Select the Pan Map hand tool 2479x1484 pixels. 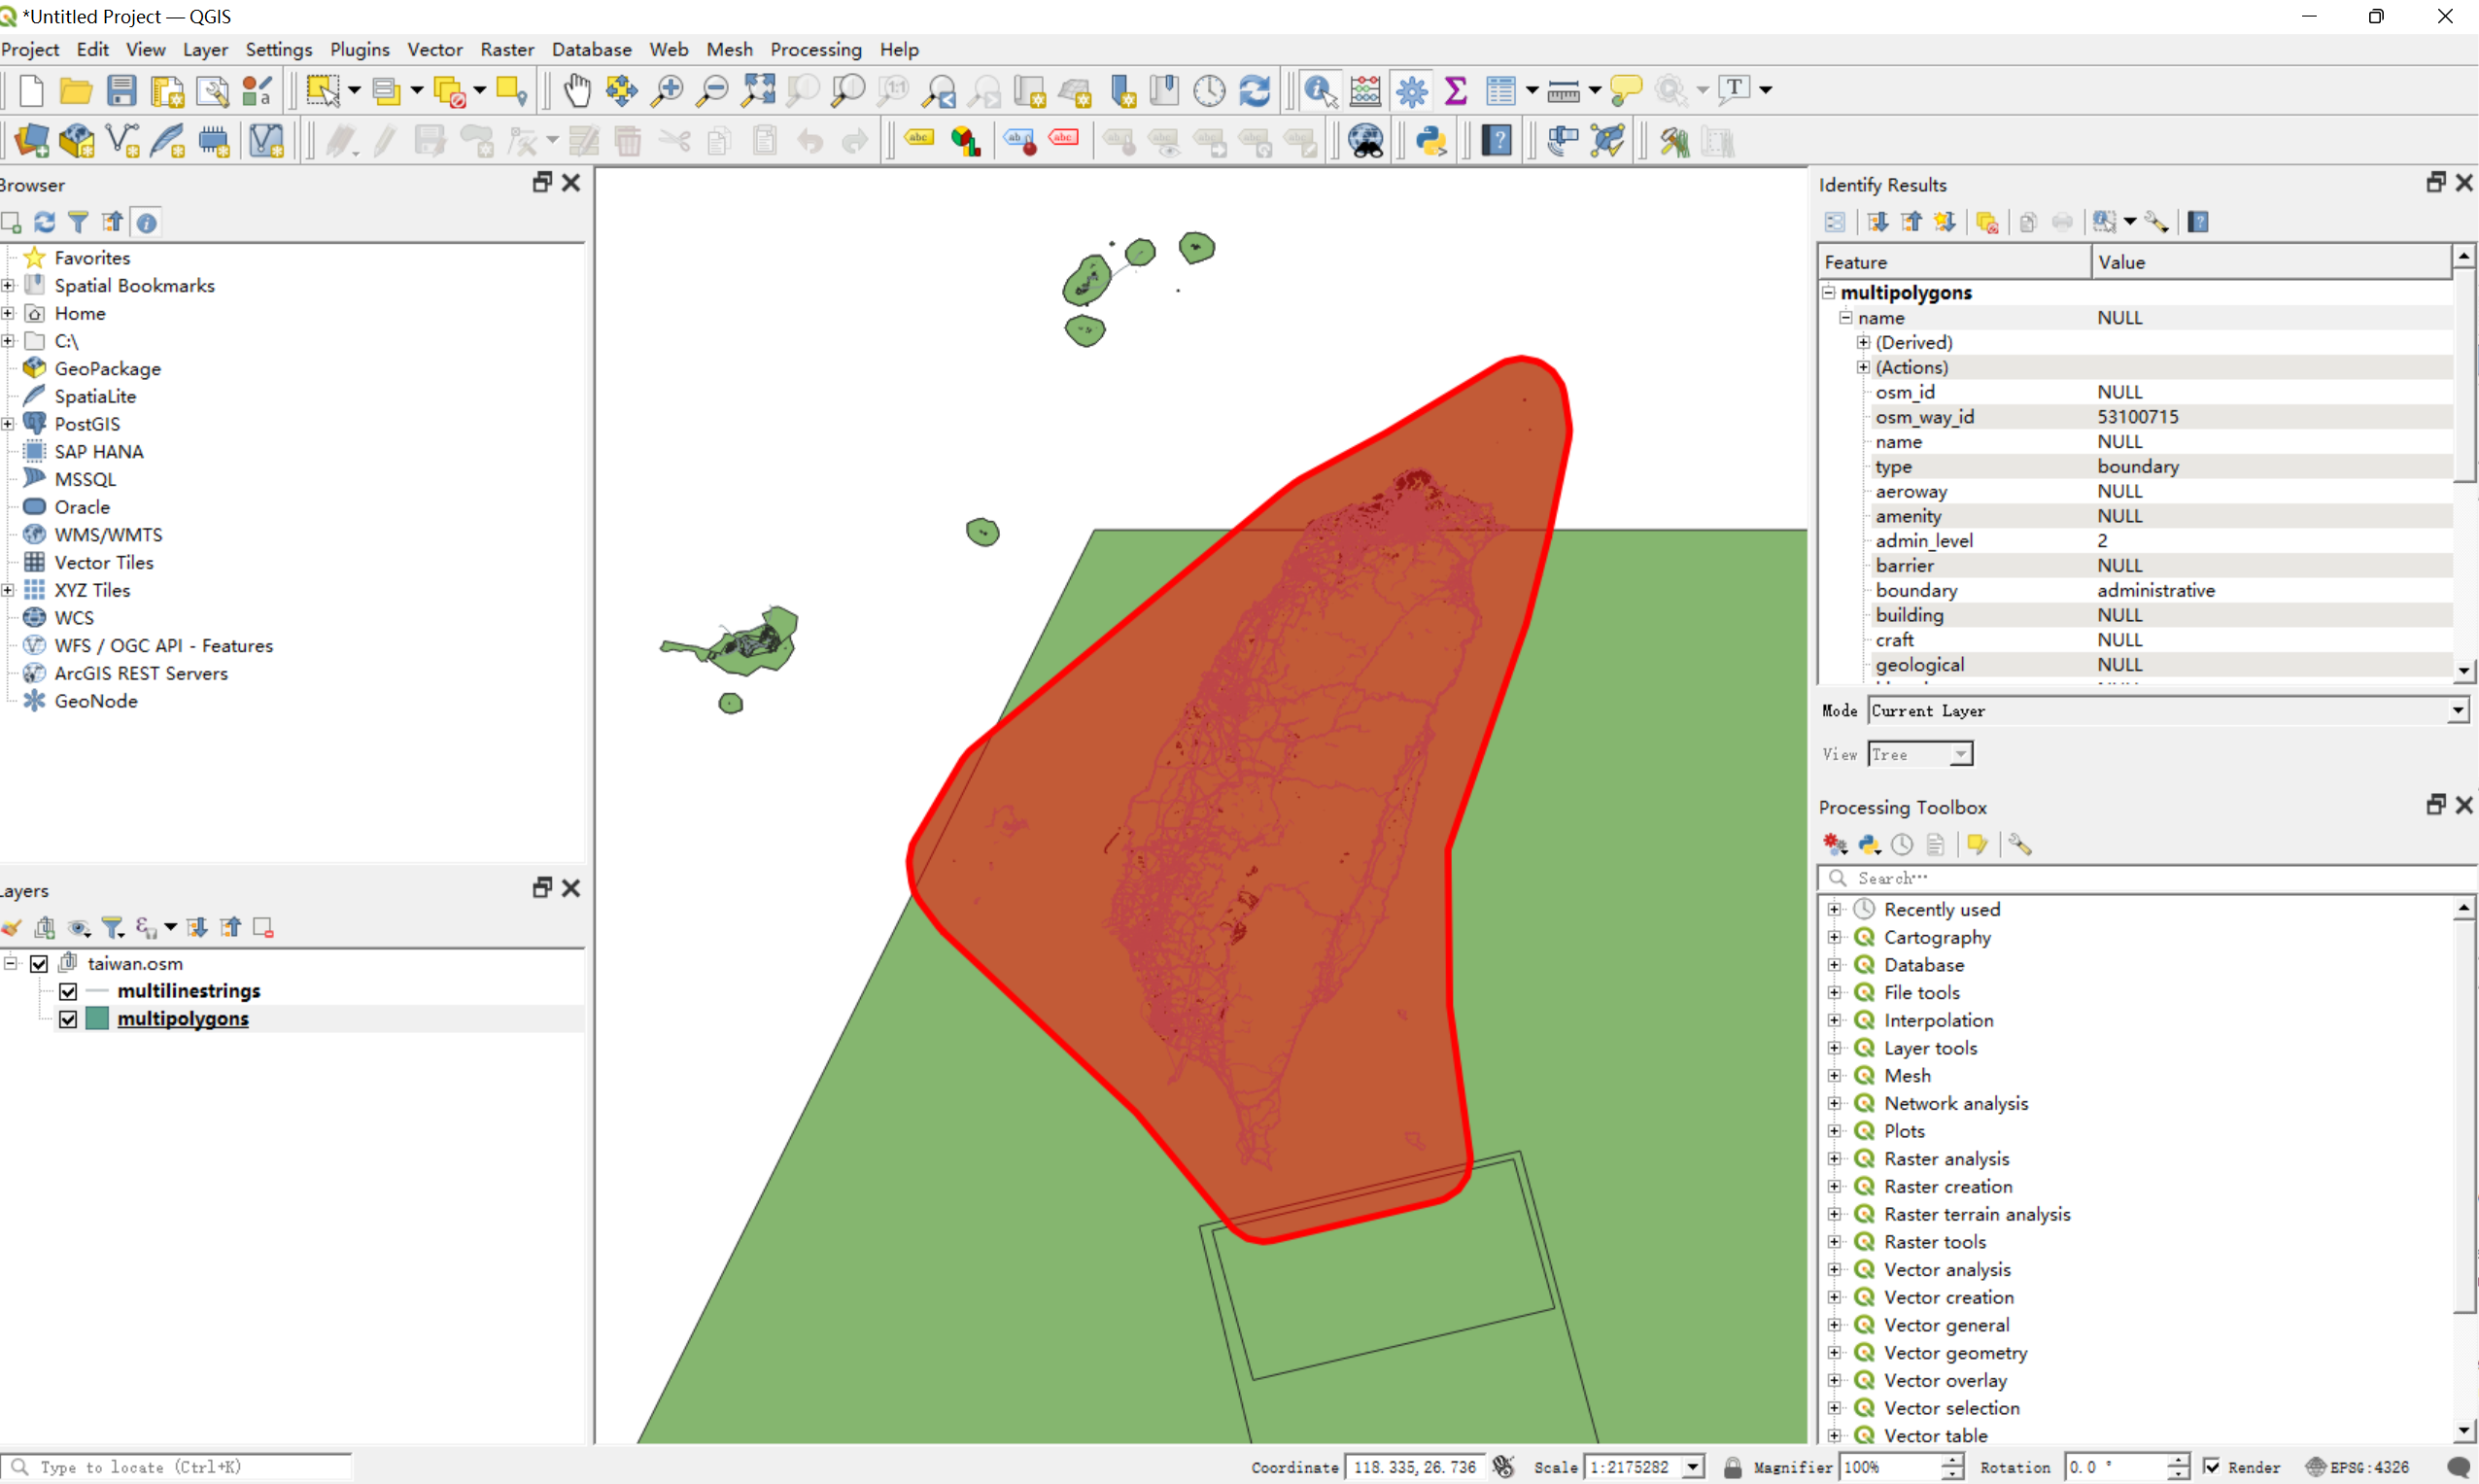(577, 90)
